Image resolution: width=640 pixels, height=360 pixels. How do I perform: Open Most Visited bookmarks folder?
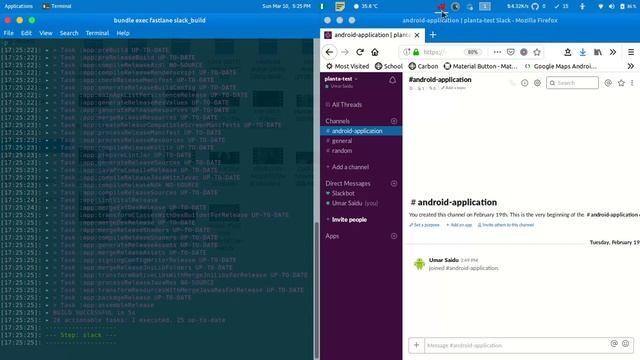[x=347, y=66]
